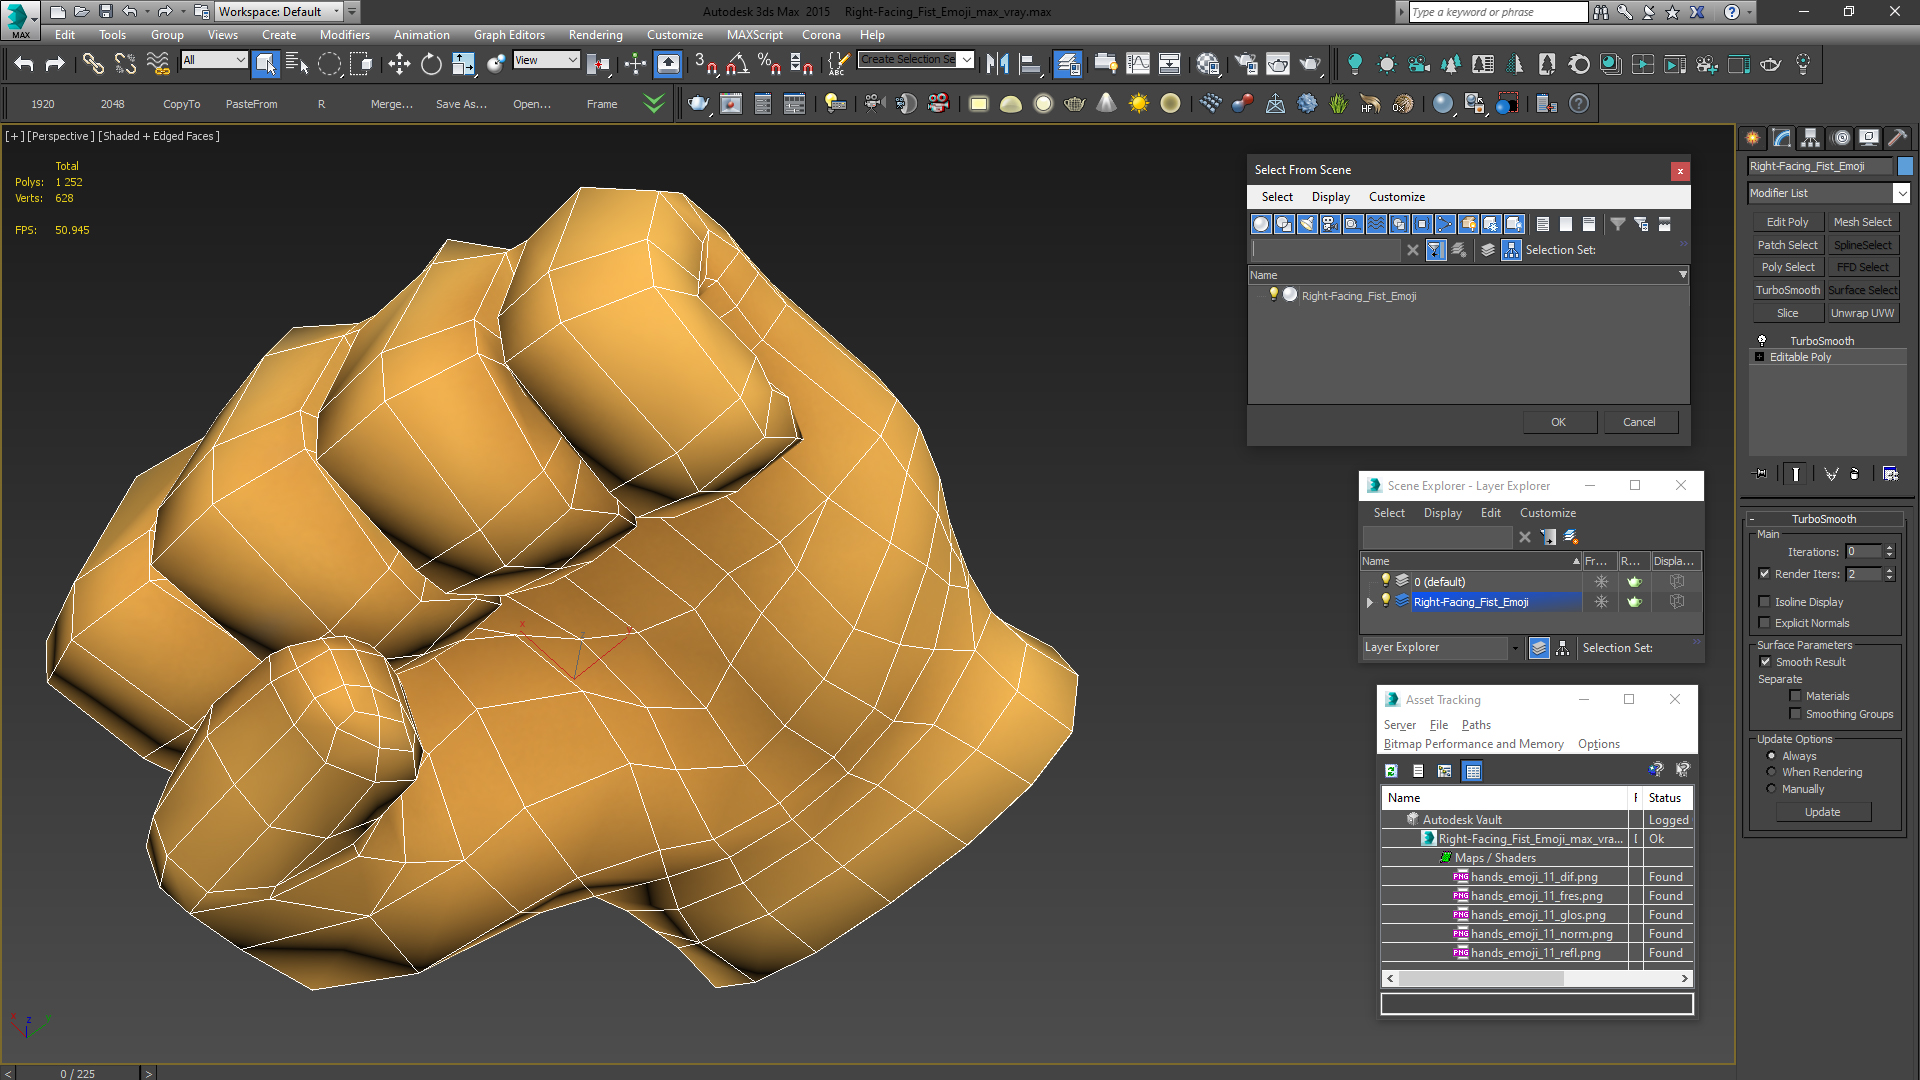Viewport: 1920px width, 1080px height.
Task: Click the yellow sun light icon
Action: 1139,104
